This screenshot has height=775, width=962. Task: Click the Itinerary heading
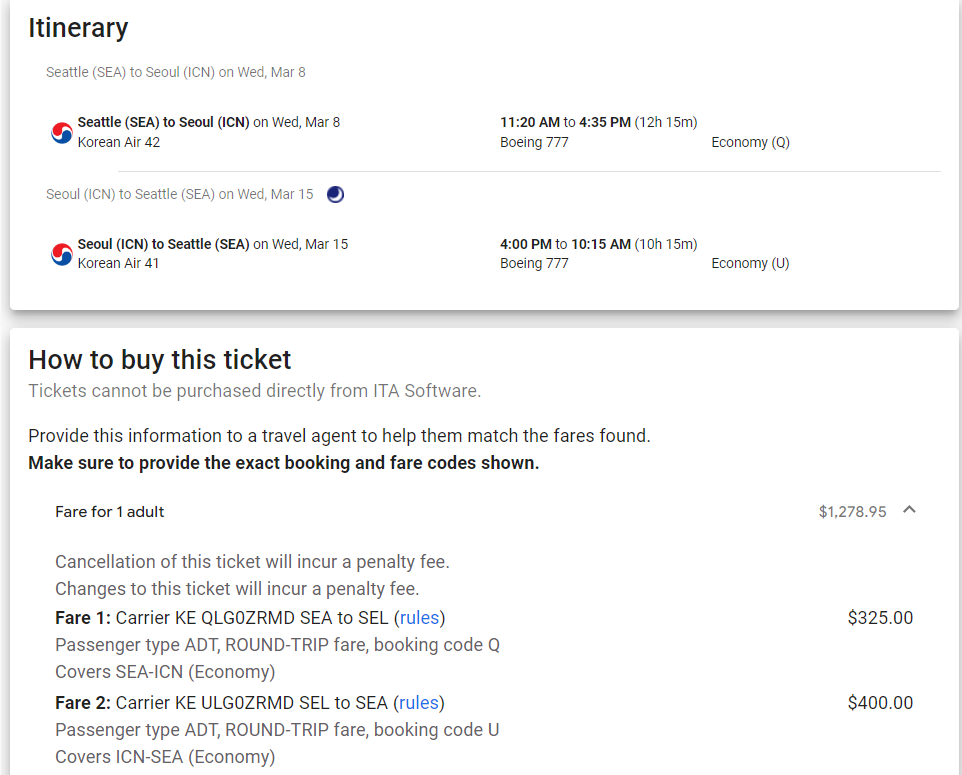pos(78,28)
